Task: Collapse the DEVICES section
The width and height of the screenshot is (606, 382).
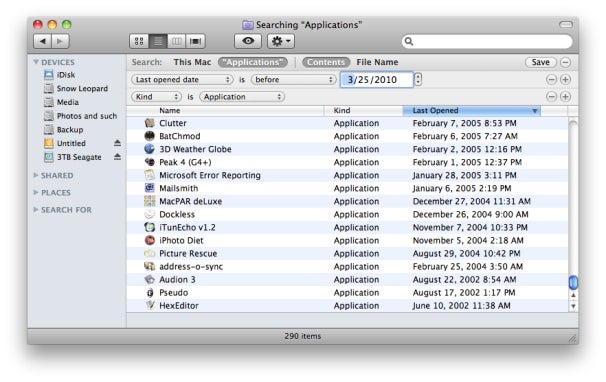Action: click(x=36, y=62)
